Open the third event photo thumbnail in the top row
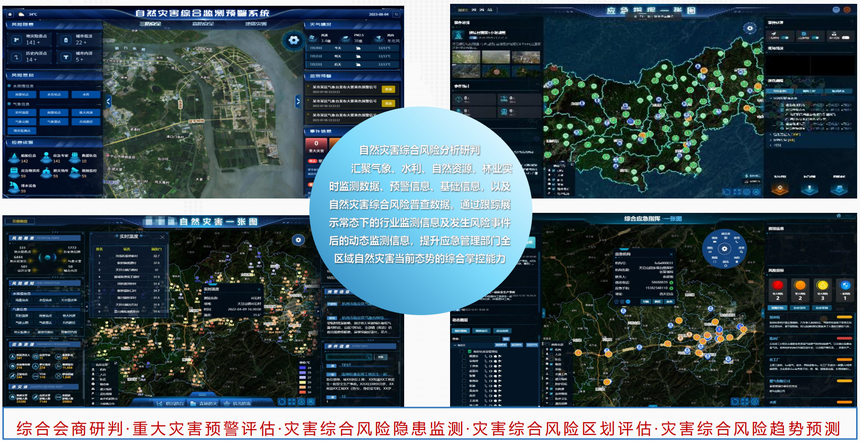 (525, 56)
